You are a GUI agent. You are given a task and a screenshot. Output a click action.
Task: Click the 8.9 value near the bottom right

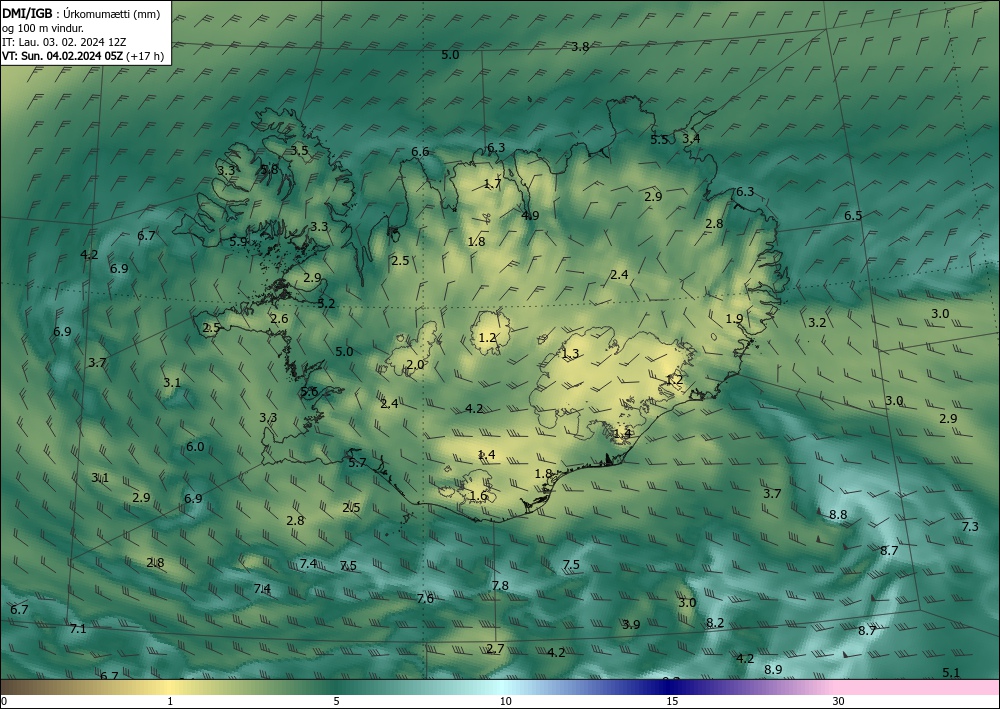tap(773, 669)
